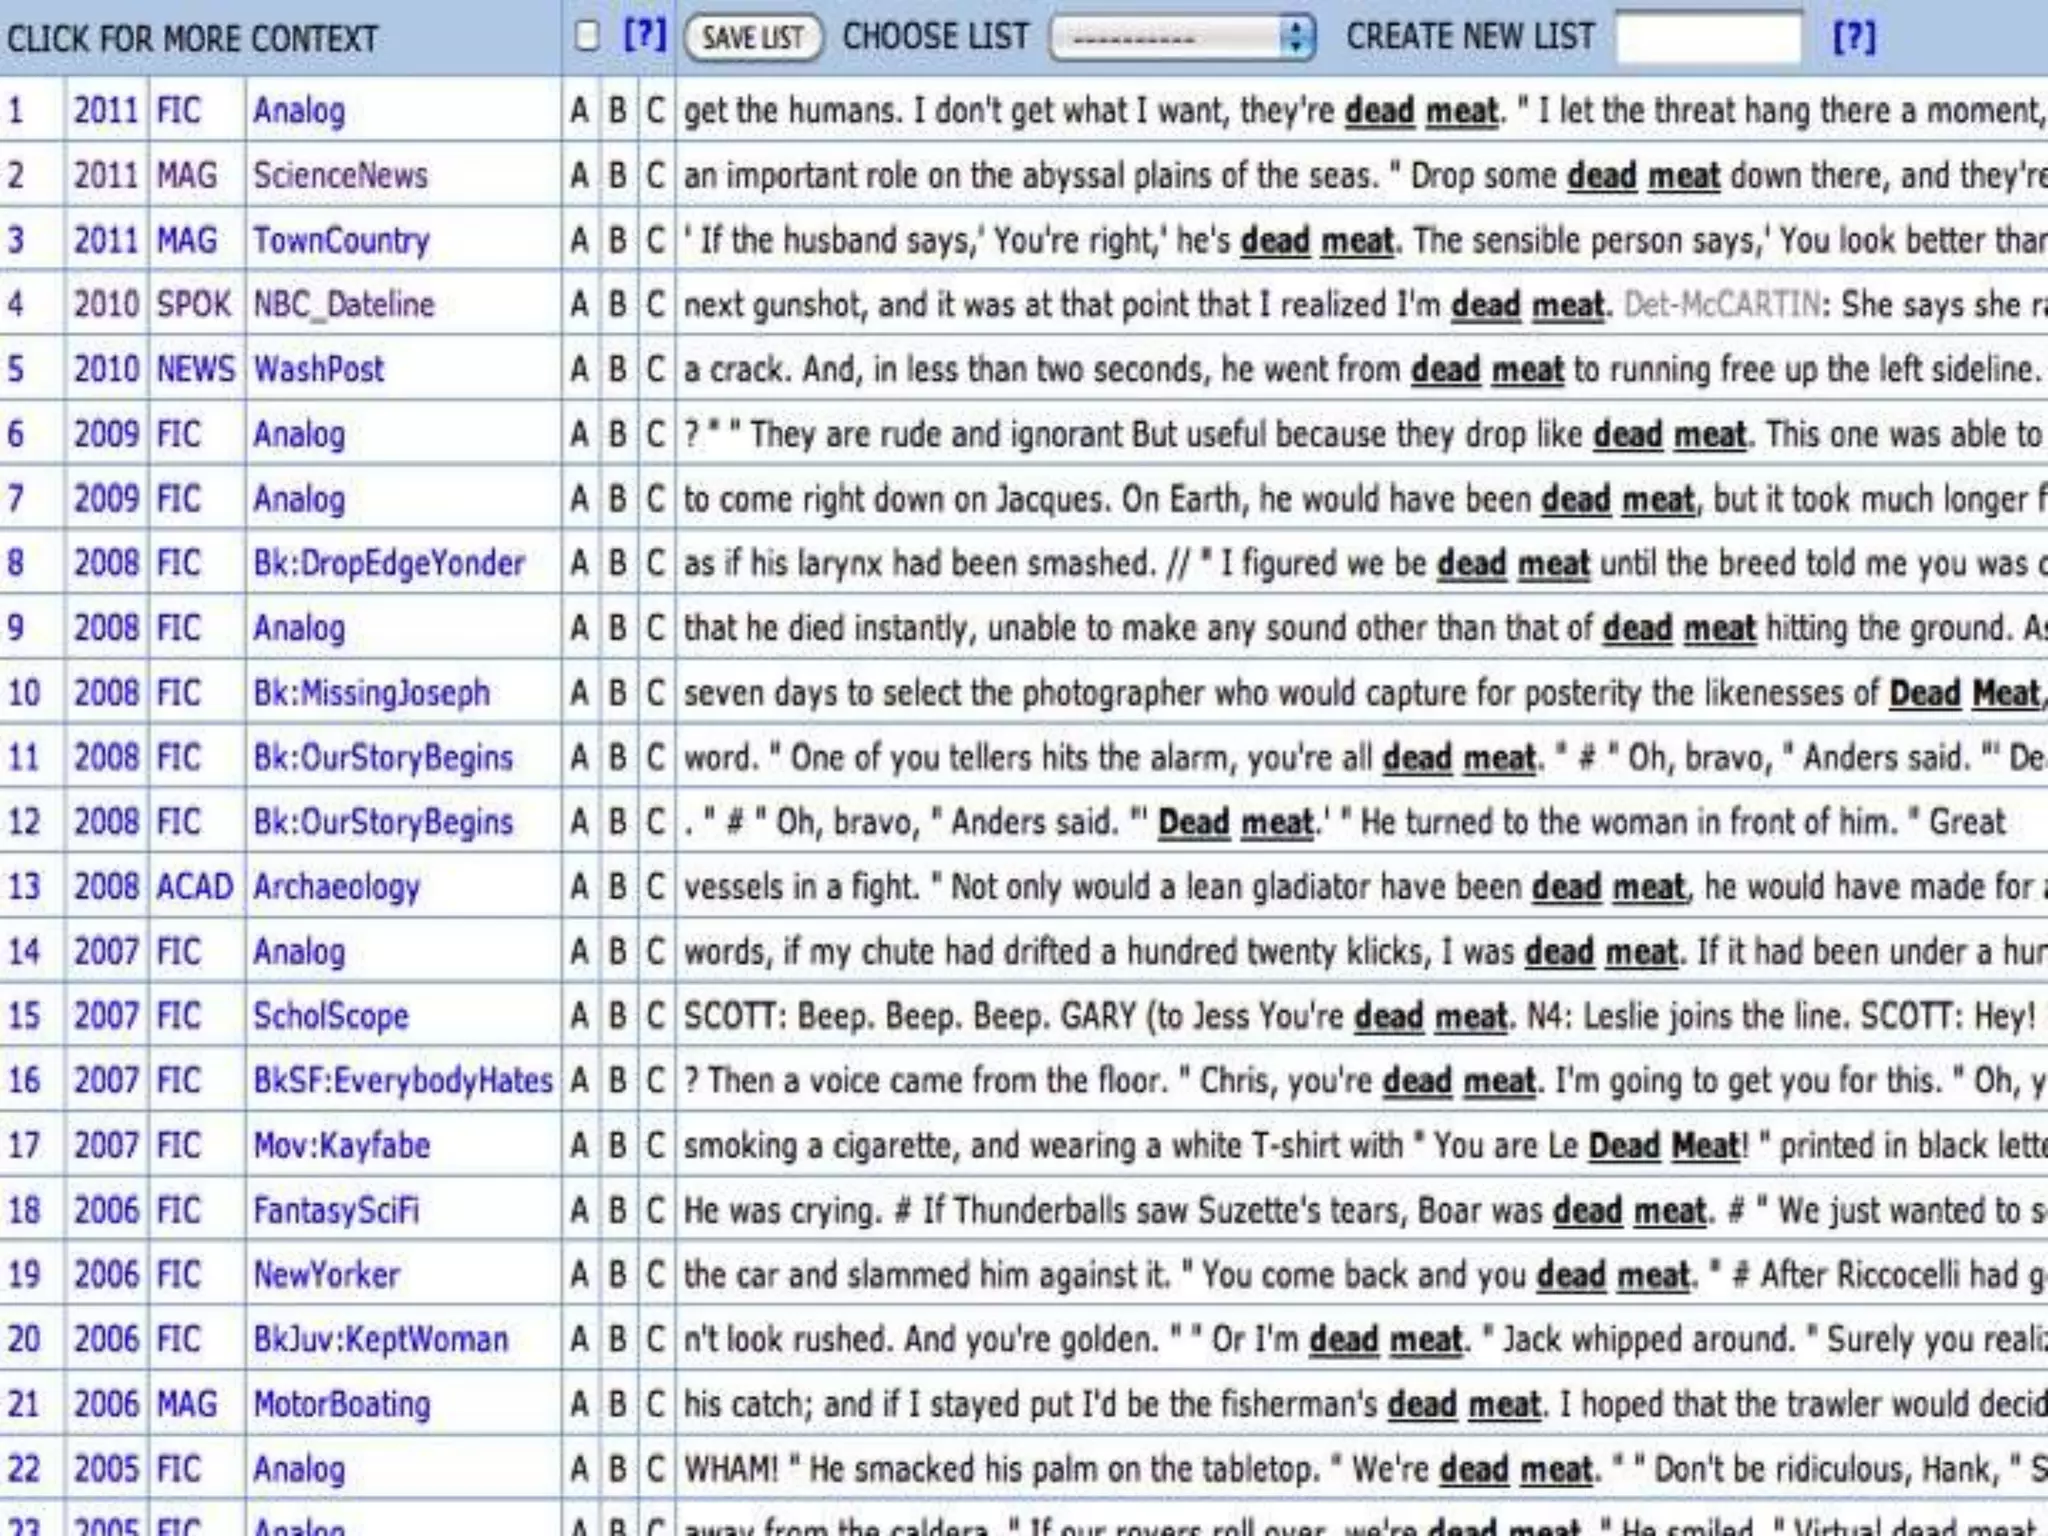Viewport: 2048px width, 1536px height.
Task: Open Mov:Kayfabe source link in row 17
Action: (342, 1145)
